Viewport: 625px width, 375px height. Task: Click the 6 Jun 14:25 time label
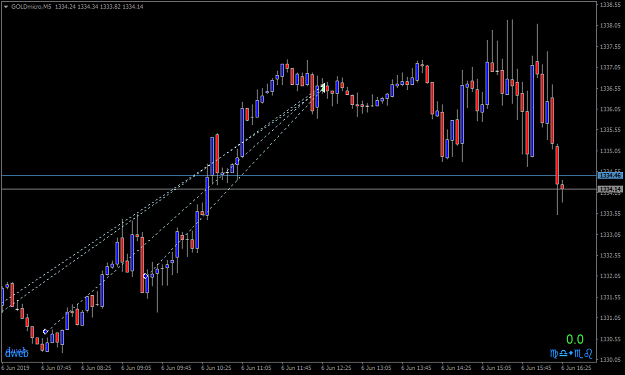(456, 368)
